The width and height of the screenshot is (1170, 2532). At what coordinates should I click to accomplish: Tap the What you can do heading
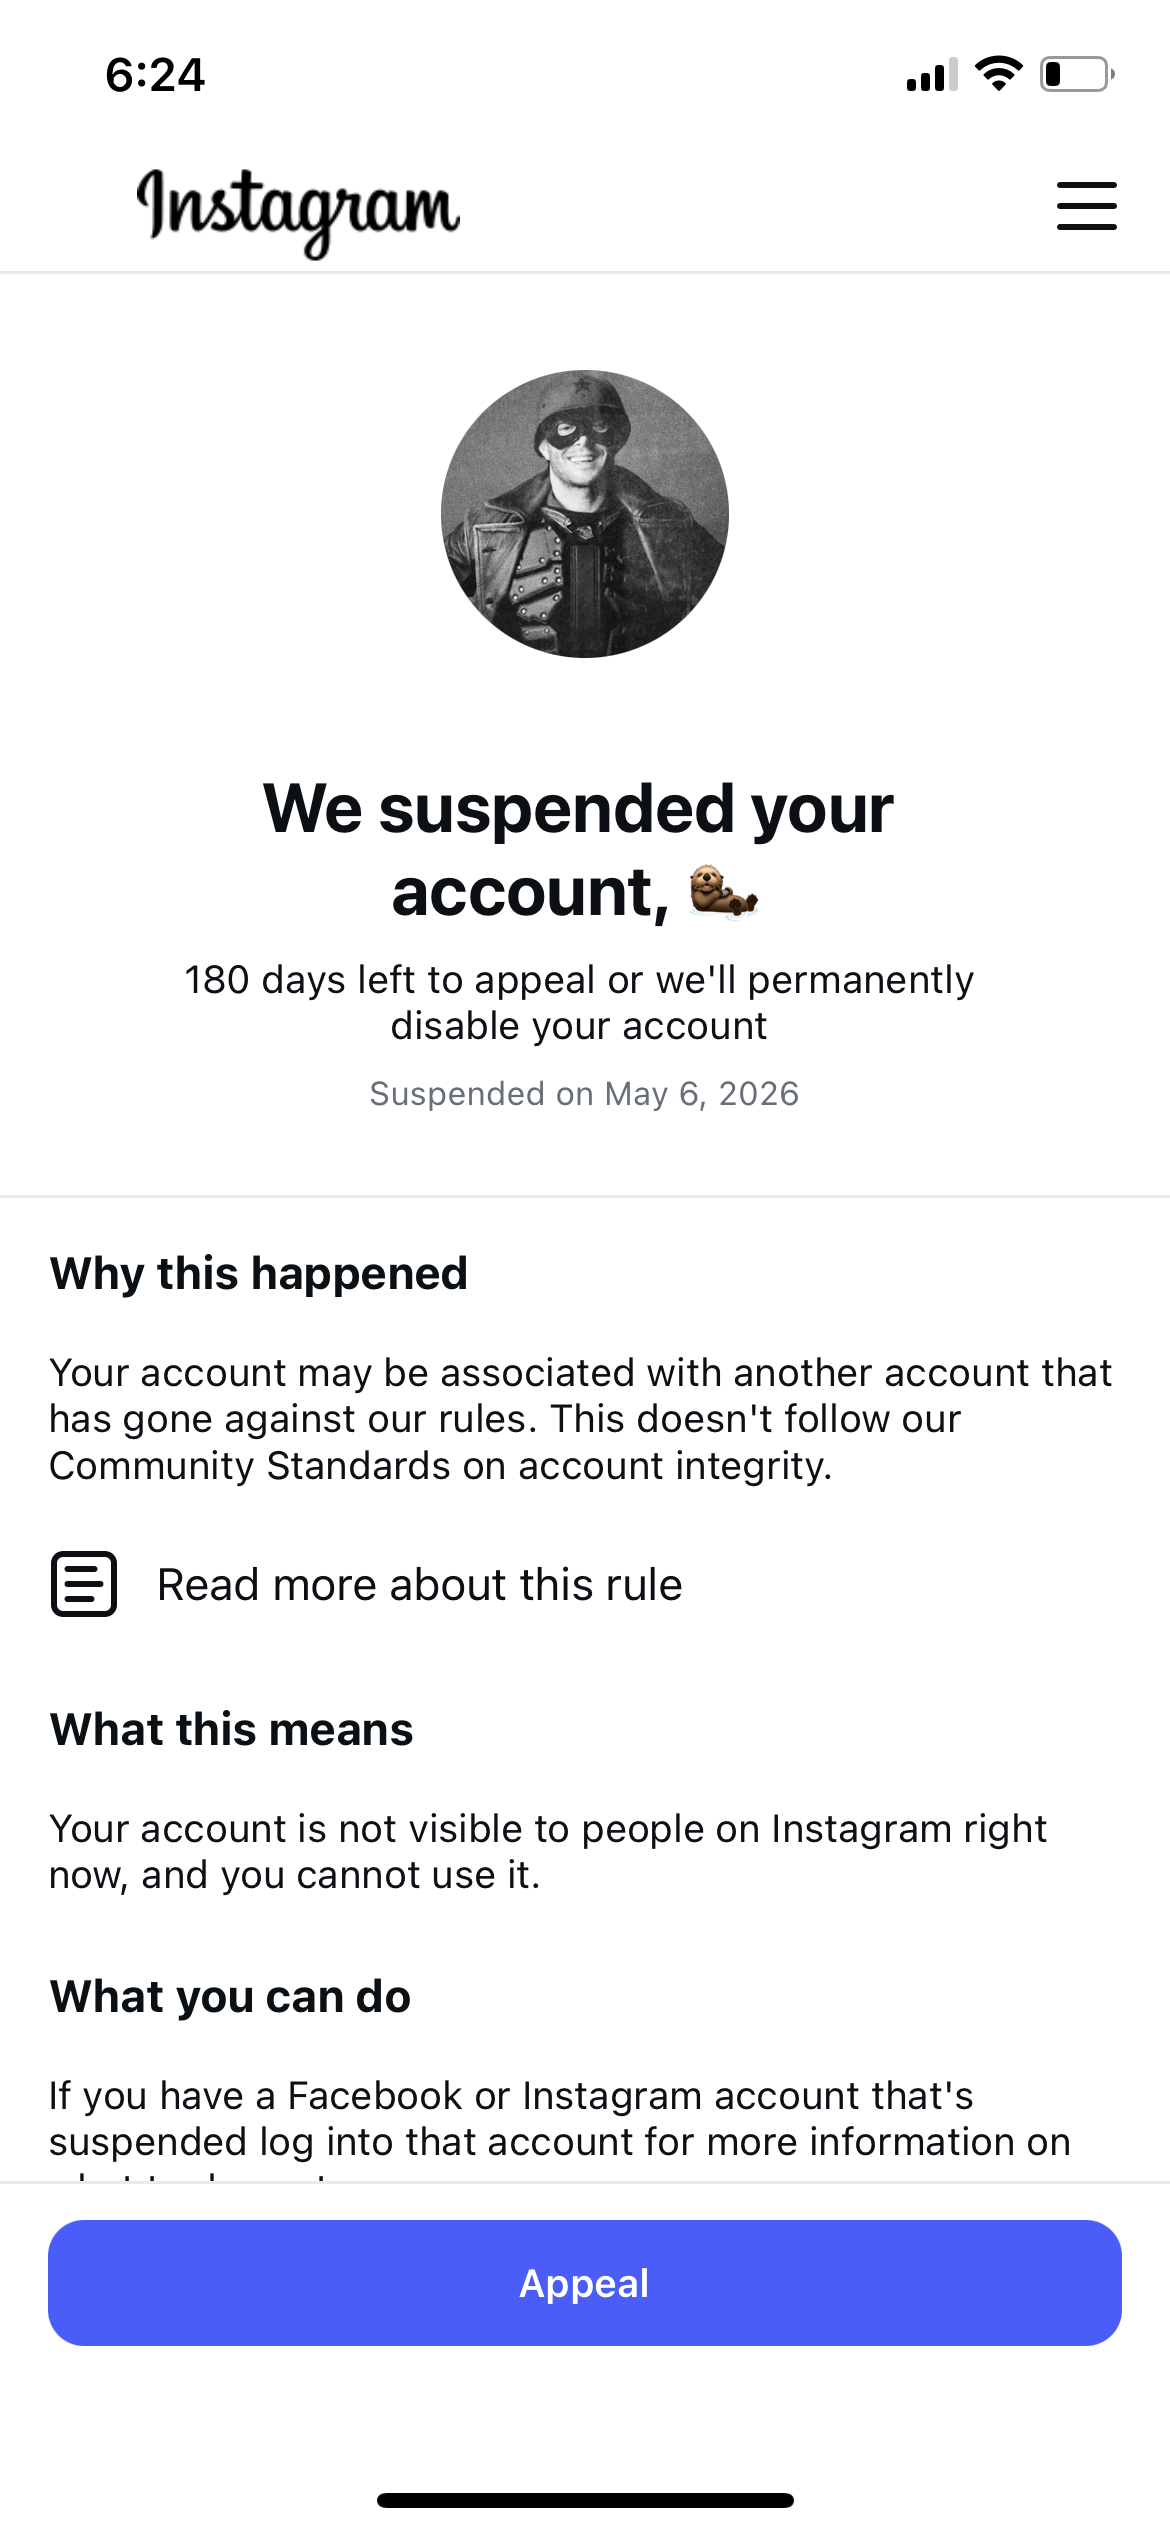231,1997
